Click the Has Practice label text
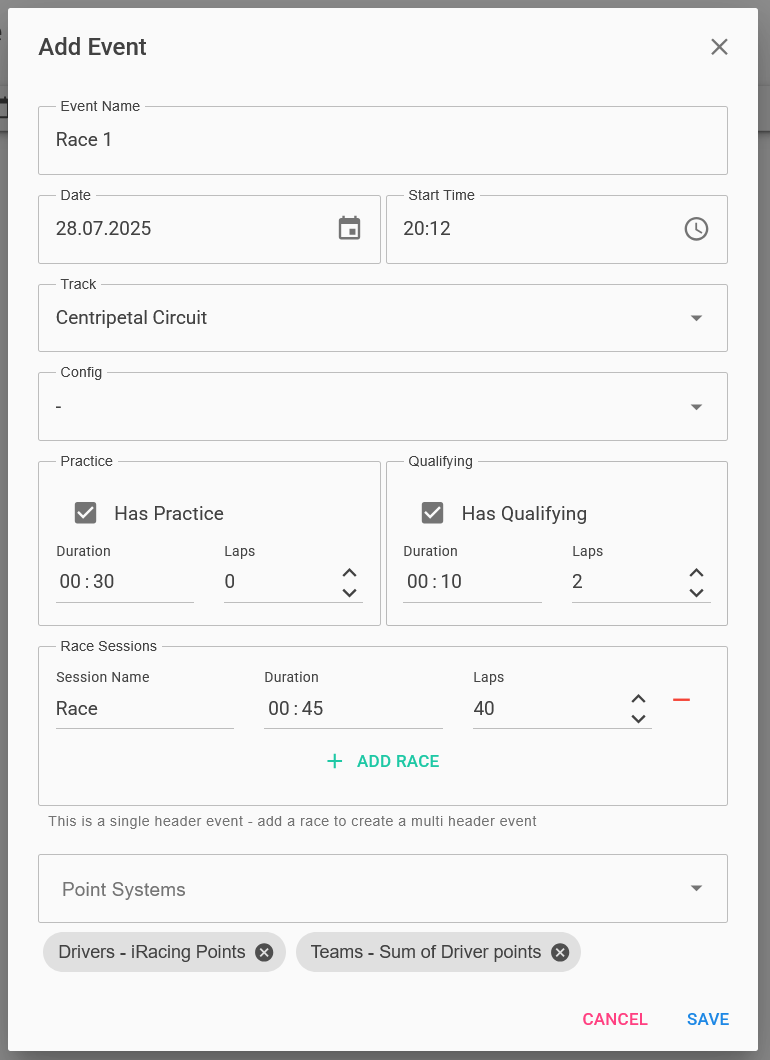This screenshot has width=770, height=1060. 169,514
